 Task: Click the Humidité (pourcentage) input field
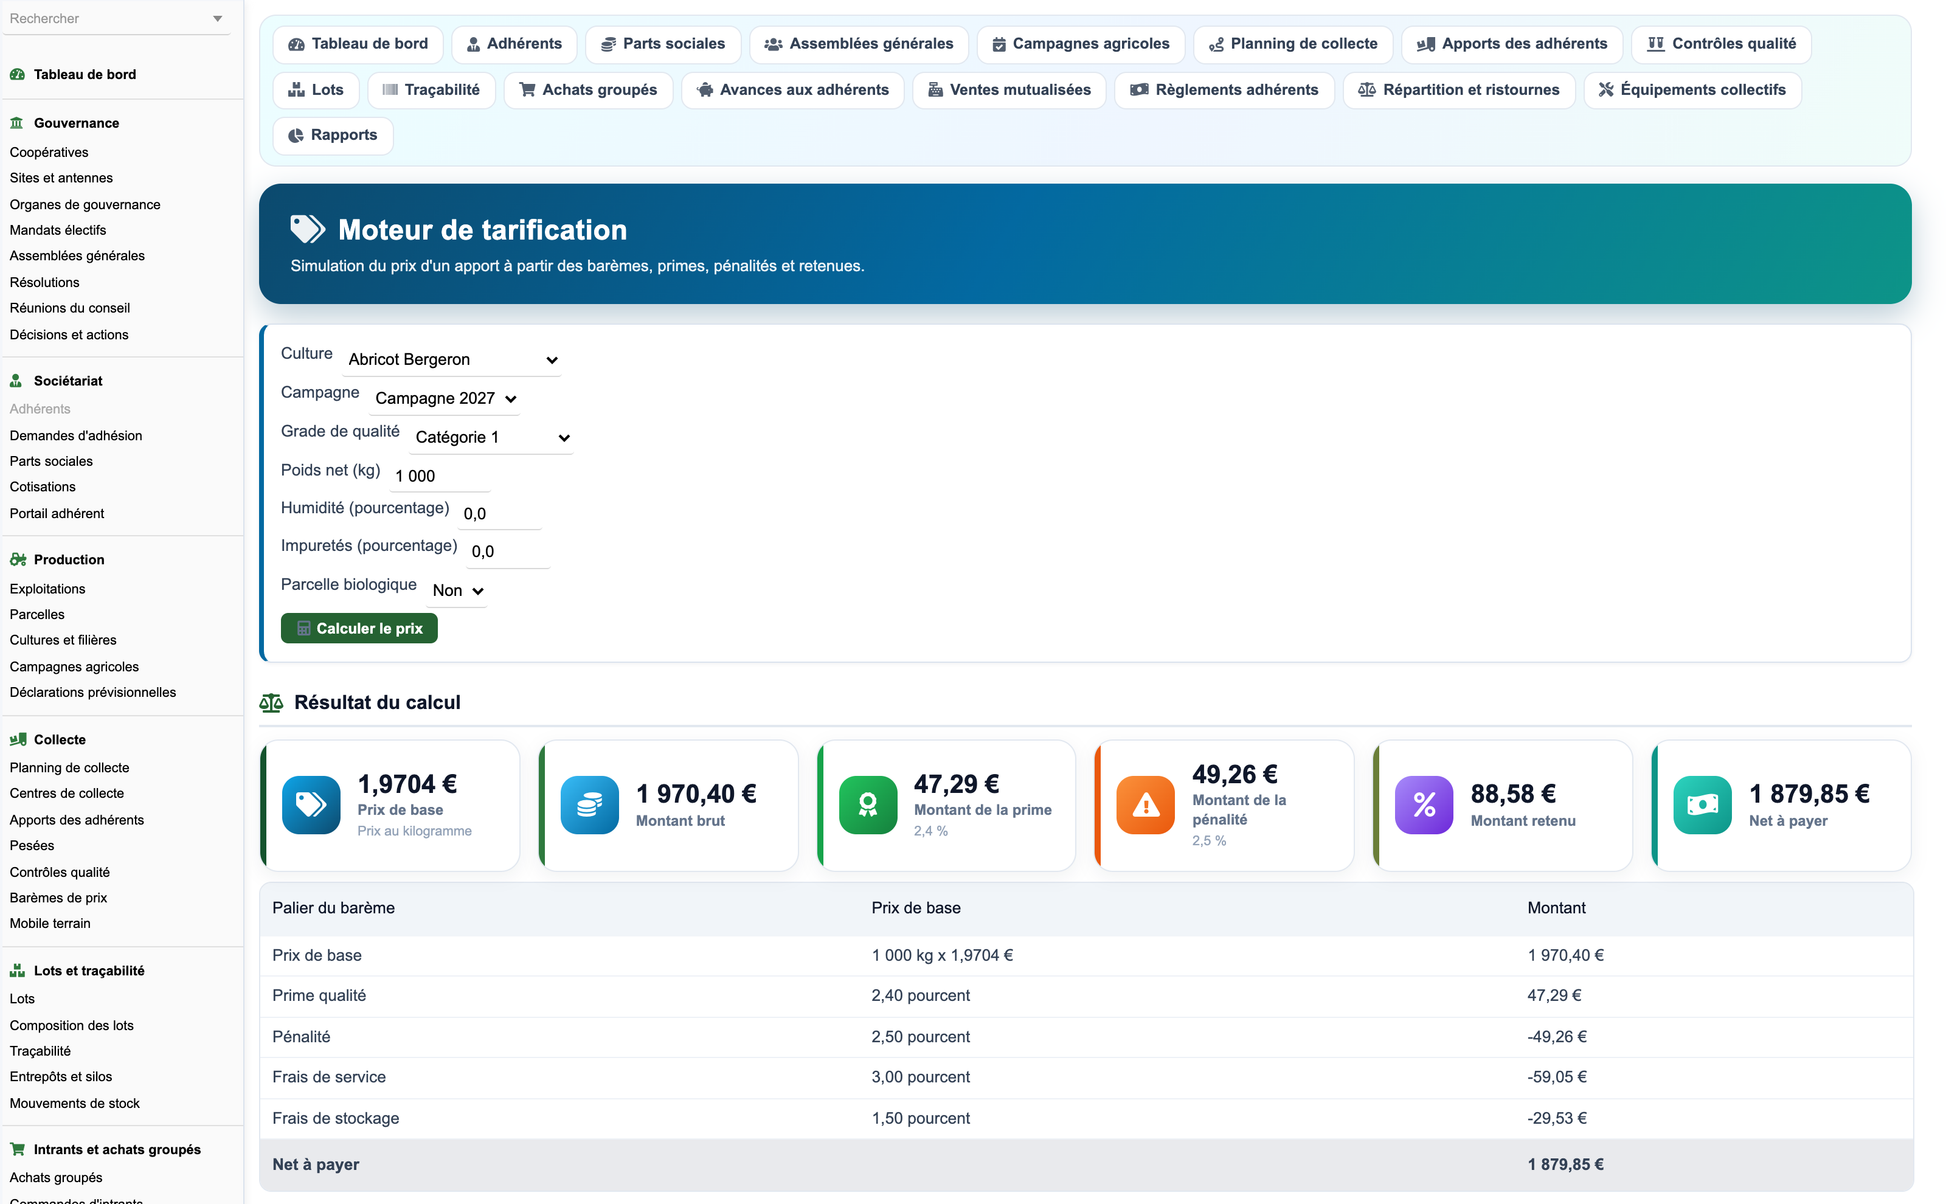tap(499, 514)
